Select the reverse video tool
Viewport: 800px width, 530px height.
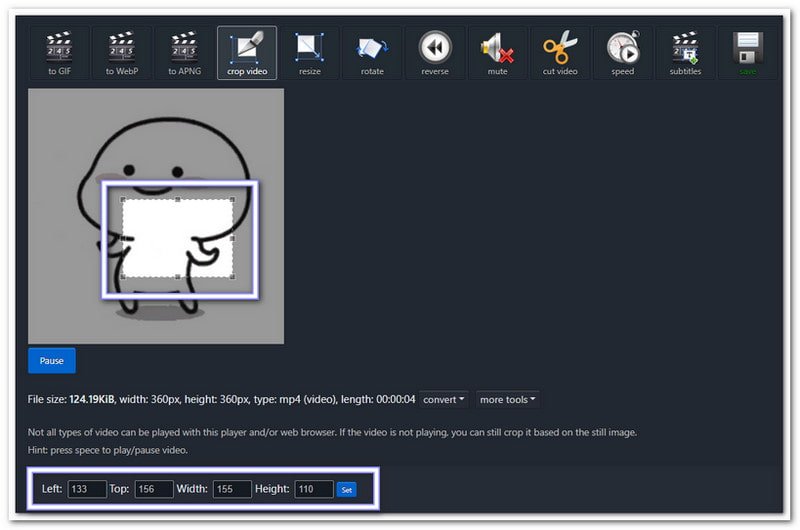(435, 53)
